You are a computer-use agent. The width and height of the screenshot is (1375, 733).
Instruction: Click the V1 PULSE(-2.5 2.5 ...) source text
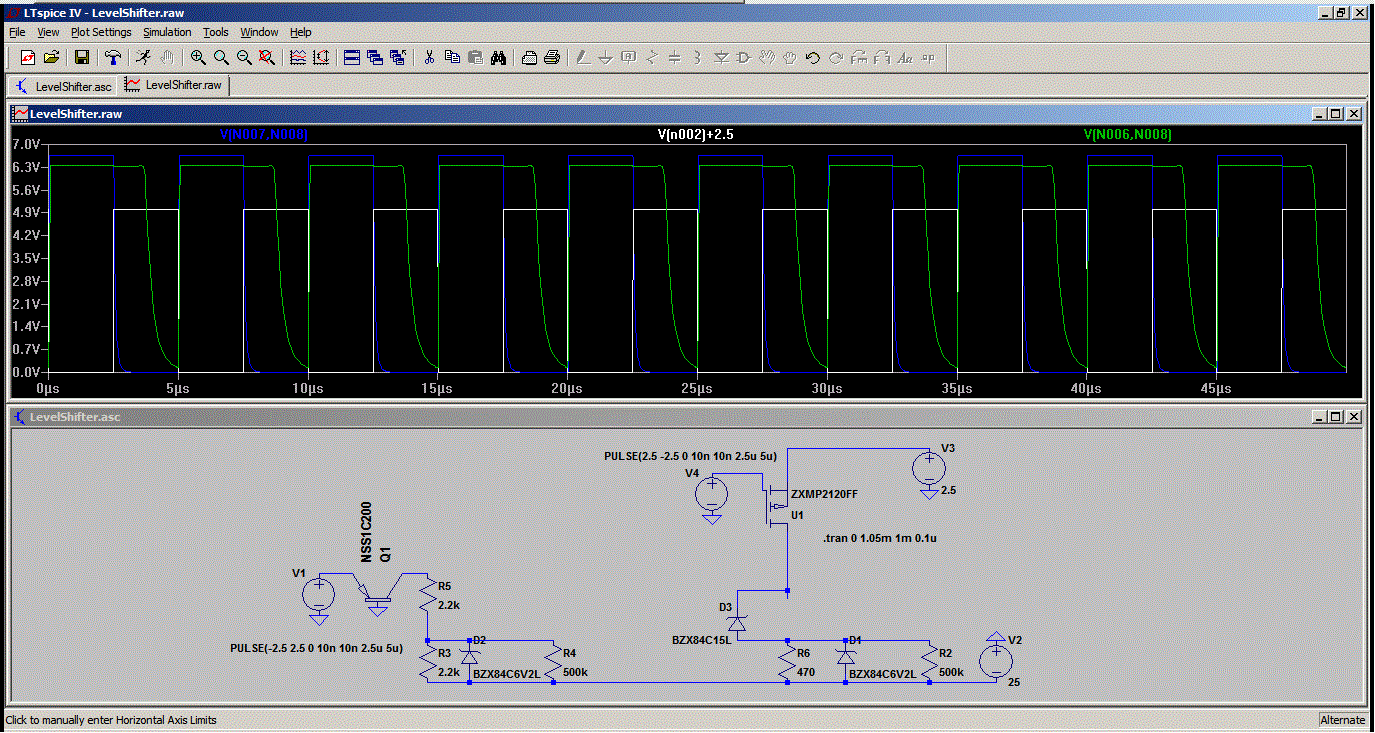(317, 648)
